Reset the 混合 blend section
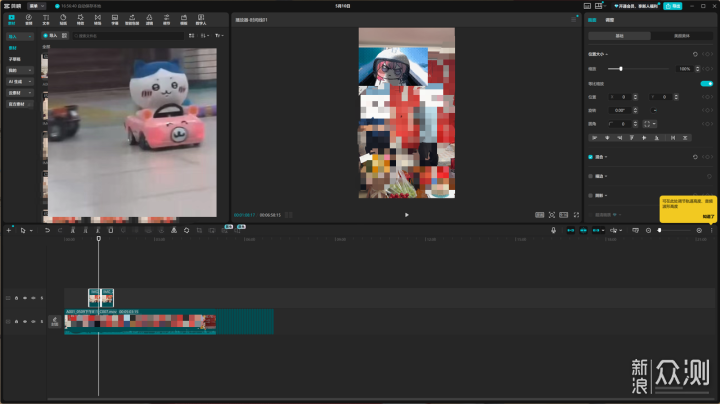The height and width of the screenshot is (404, 720). [695, 157]
